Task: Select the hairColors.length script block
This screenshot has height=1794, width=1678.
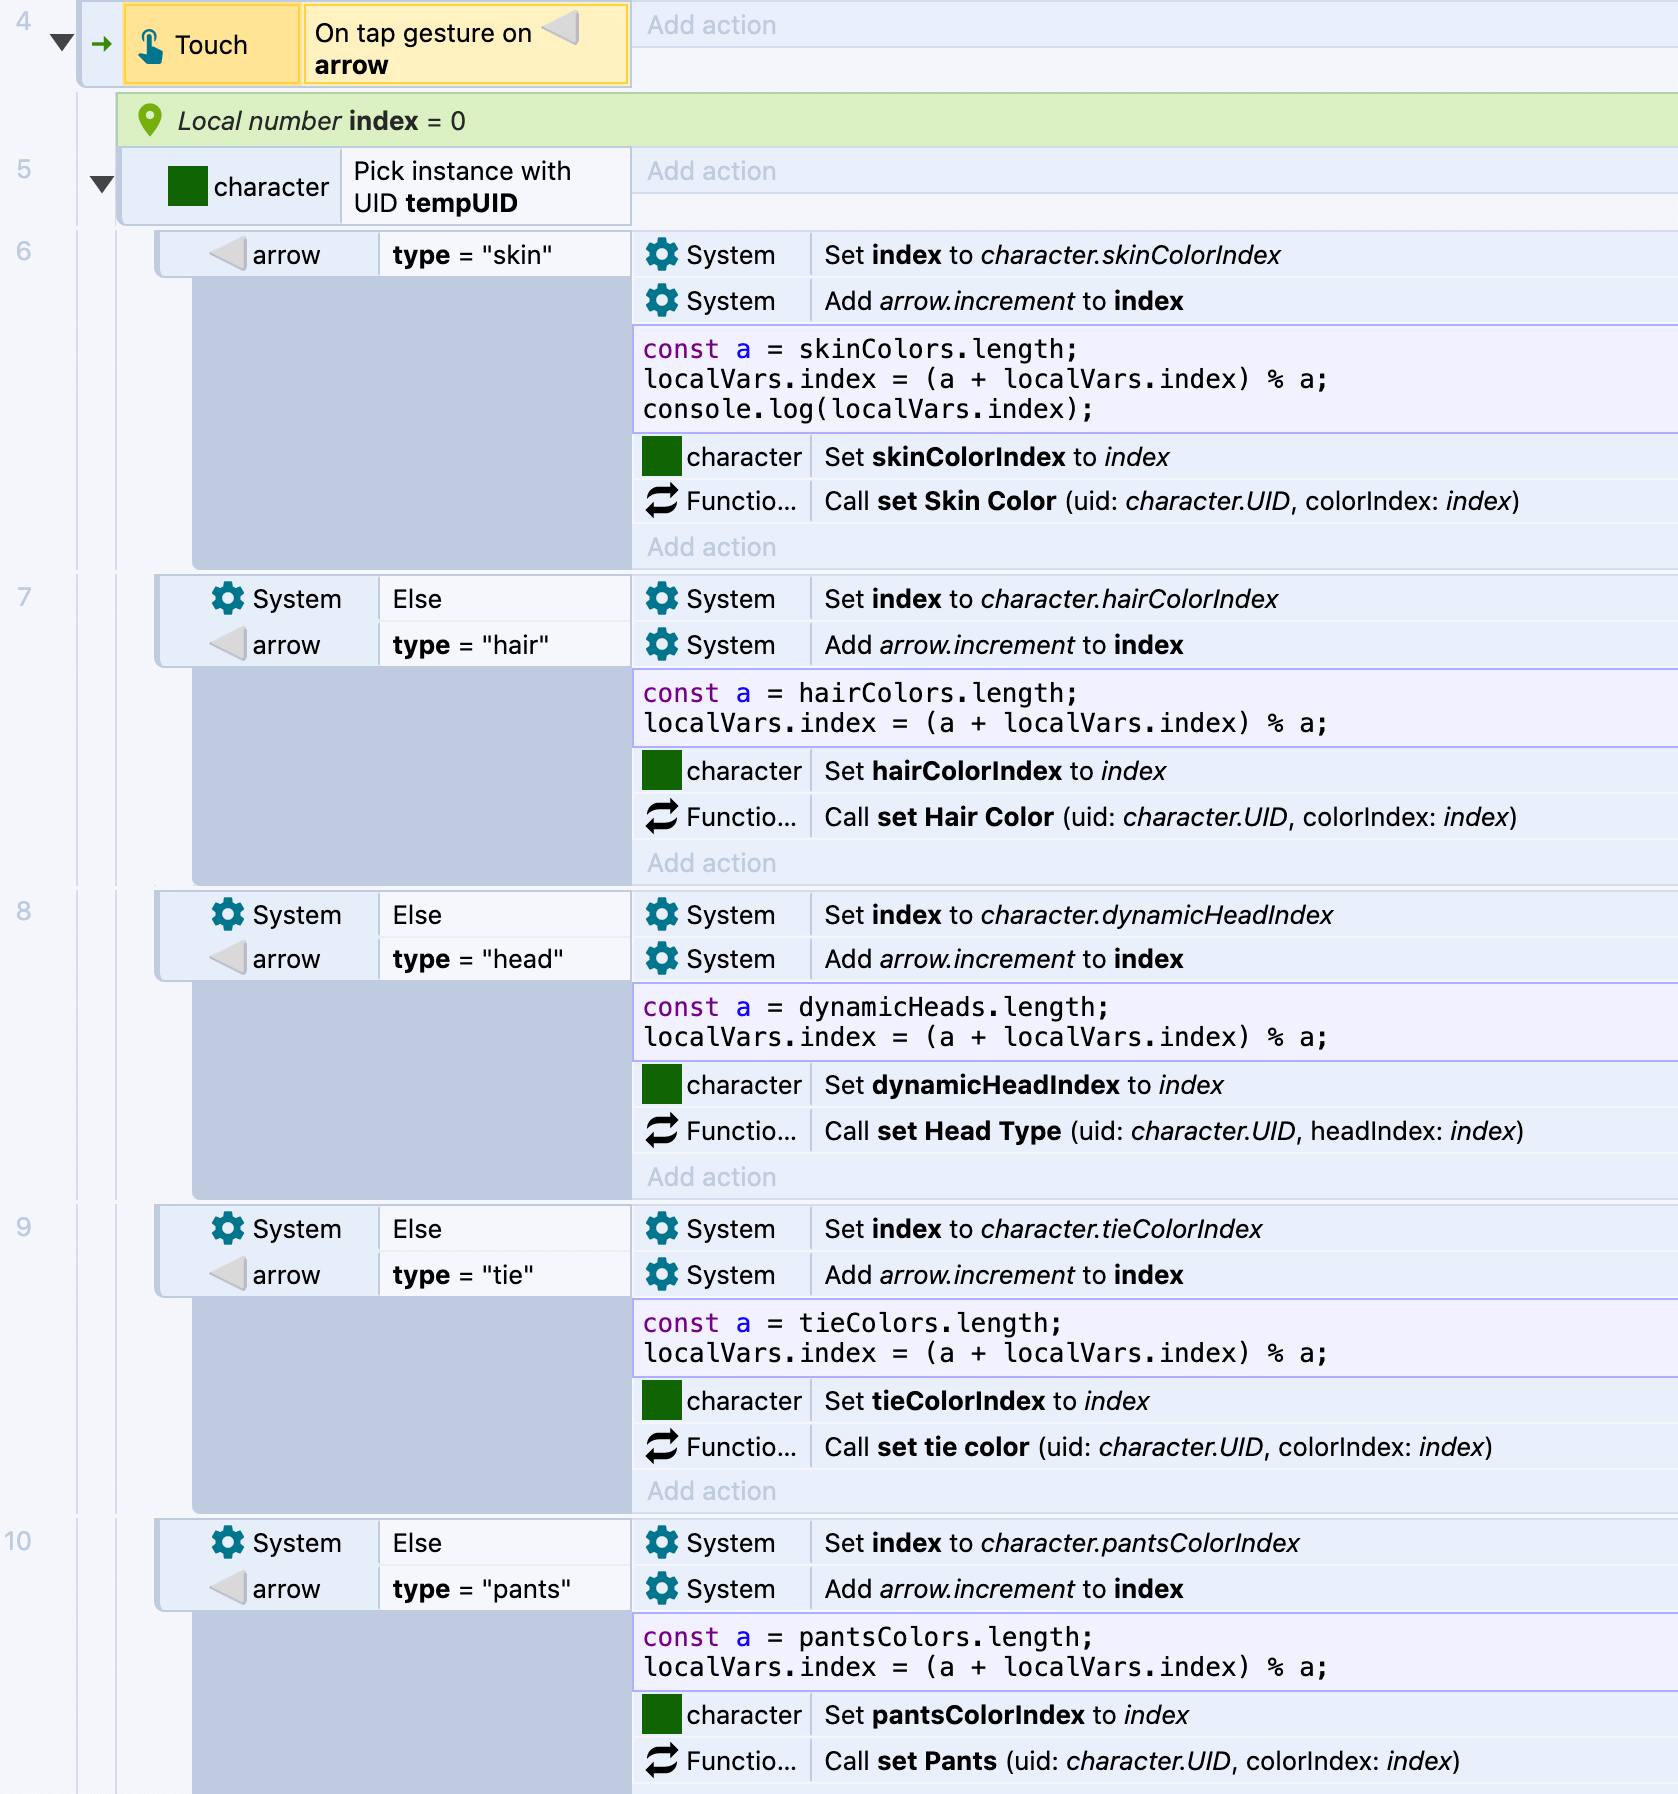Action: click(1155, 708)
